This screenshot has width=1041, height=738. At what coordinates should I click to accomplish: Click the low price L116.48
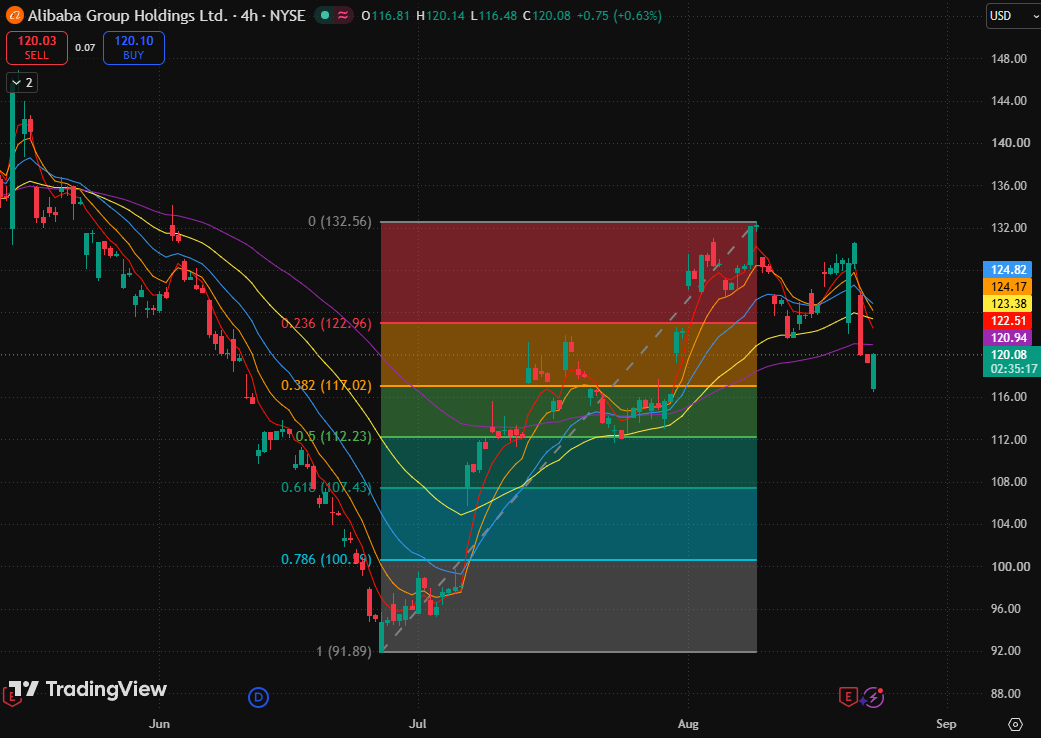[x=493, y=15]
